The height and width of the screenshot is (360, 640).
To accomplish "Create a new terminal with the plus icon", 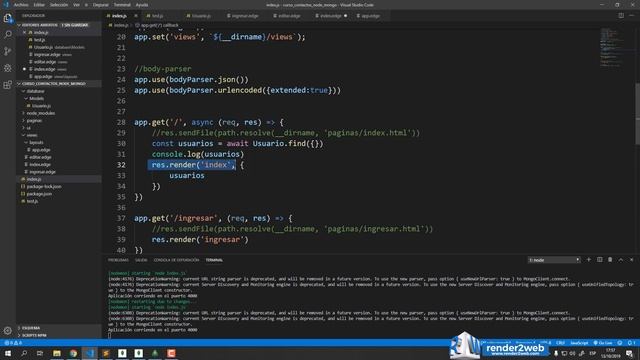I will click(x=589, y=260).
